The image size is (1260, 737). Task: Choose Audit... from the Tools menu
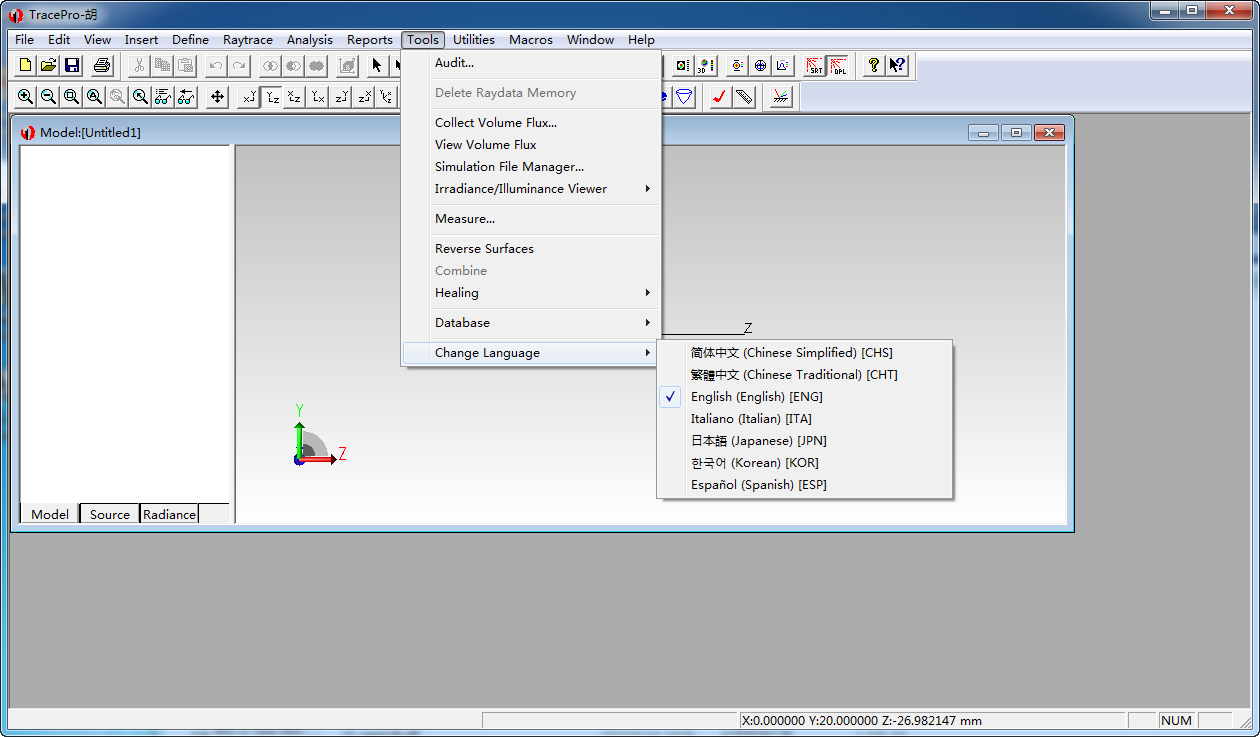[531, 63]
